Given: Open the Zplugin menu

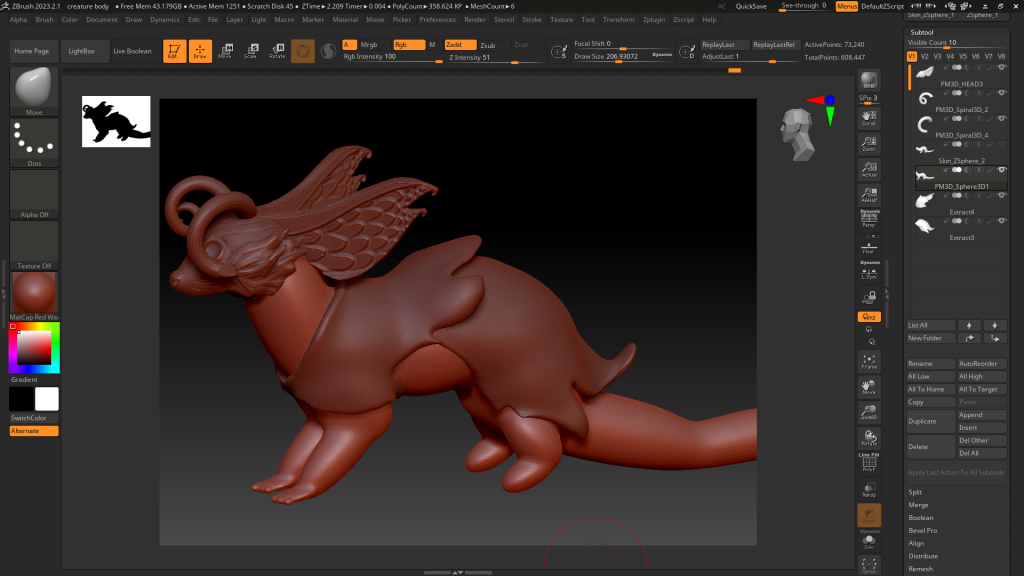Looking at the screenshot, I should [653, 19].
